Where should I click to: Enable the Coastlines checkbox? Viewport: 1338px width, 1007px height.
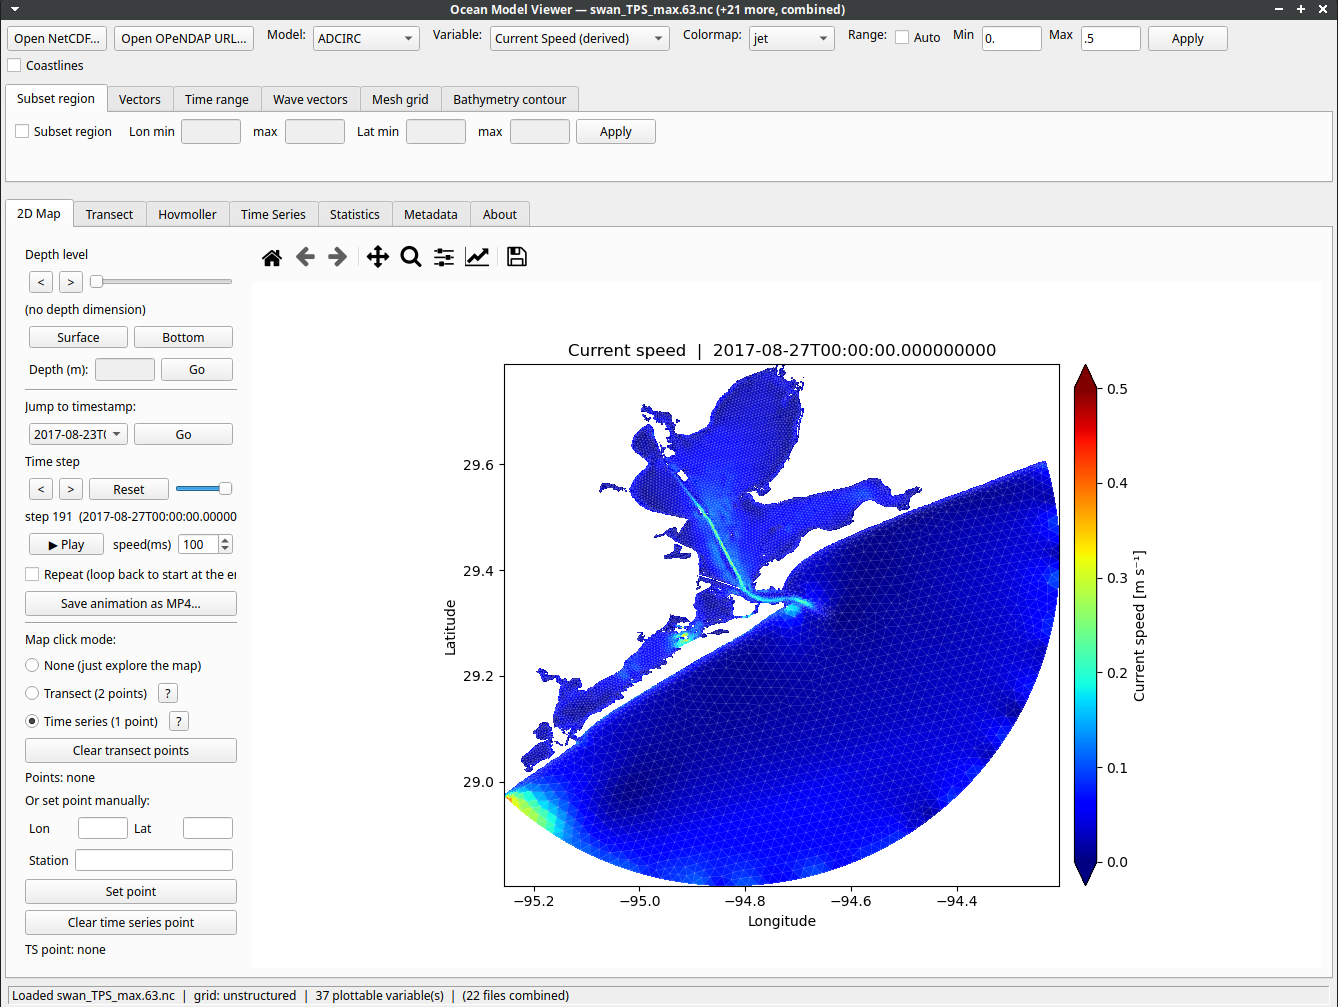pyautogui.click(x=15, y=65)
